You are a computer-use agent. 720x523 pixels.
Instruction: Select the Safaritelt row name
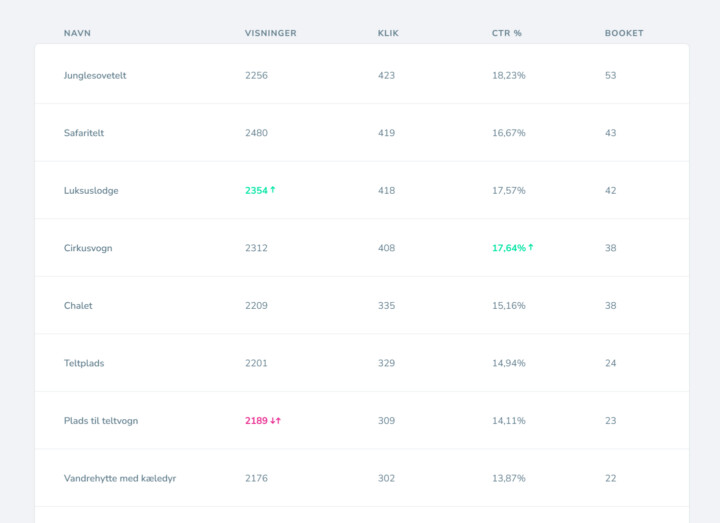coord(84,133)
